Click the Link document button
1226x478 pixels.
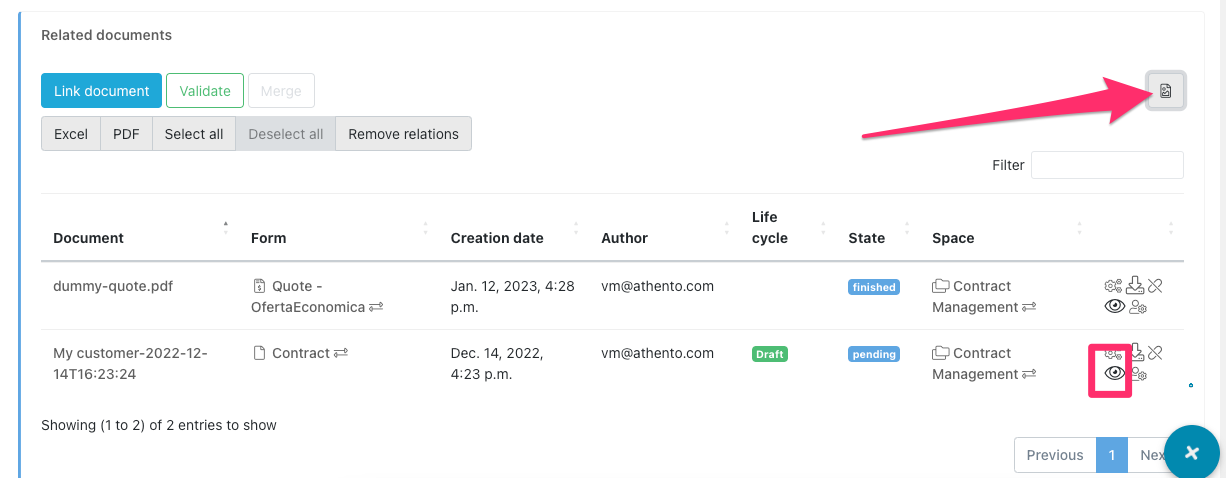click(x=101, y=91)
